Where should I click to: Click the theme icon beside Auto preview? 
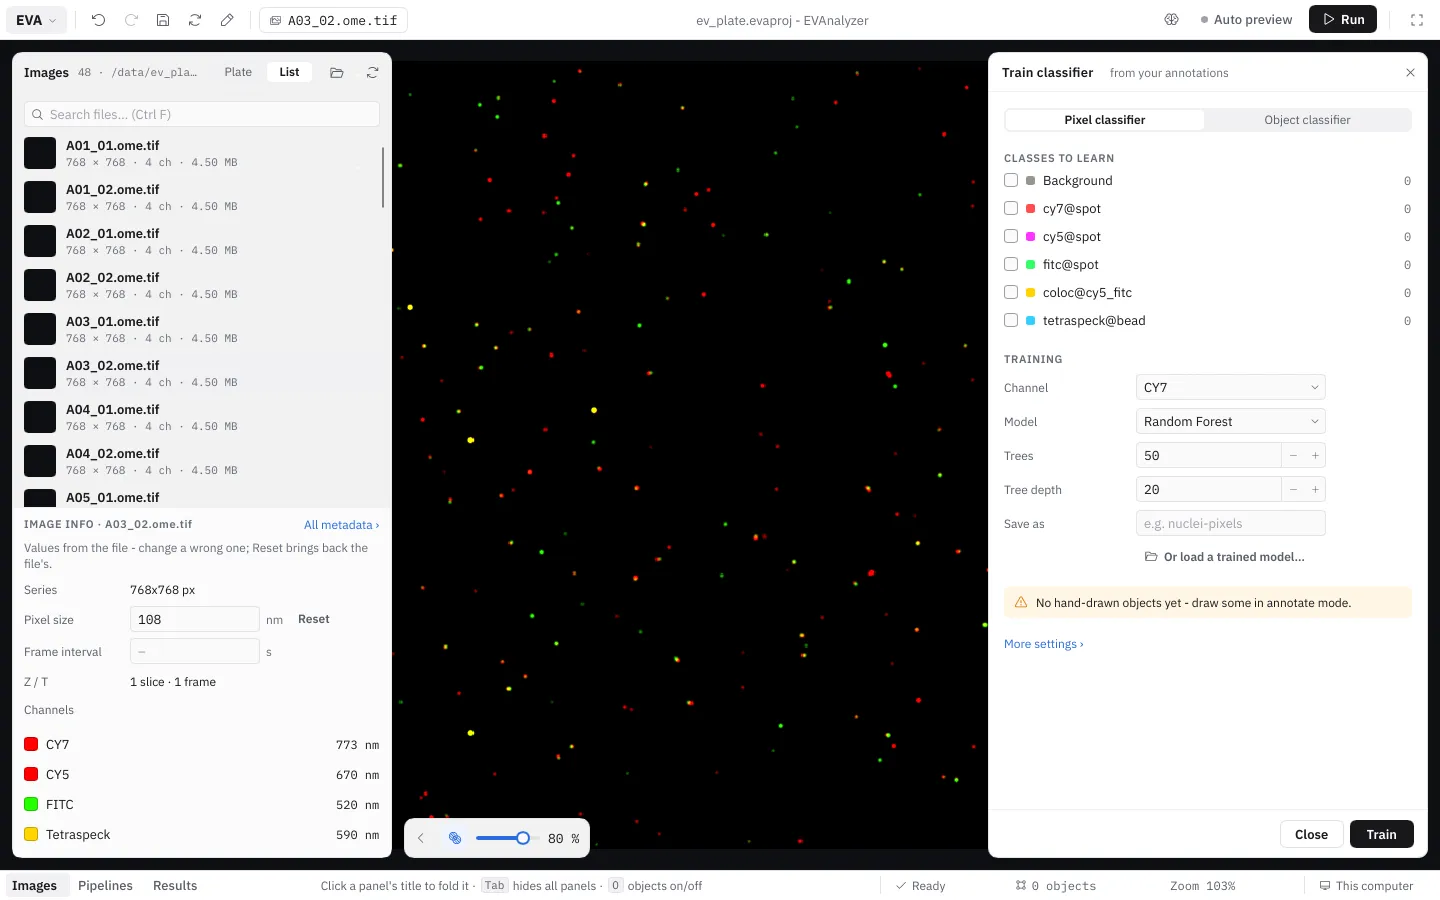tap(1172, 20)
